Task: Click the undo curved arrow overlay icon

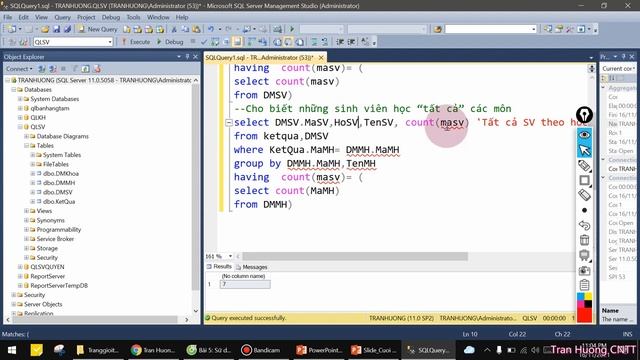Action: (x=584, y=225)
